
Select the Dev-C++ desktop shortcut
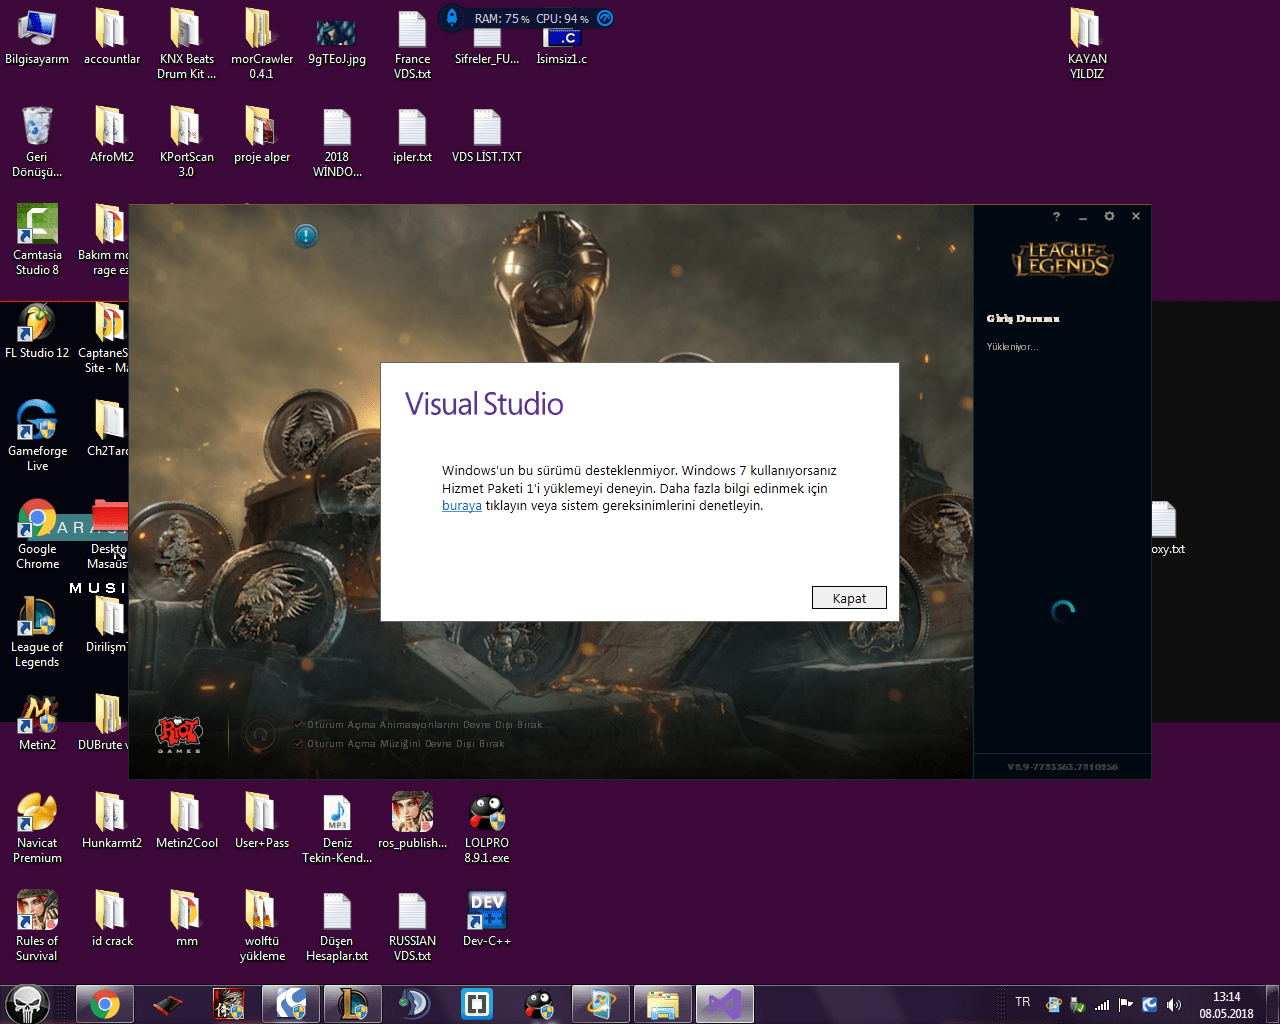(487, 918)
